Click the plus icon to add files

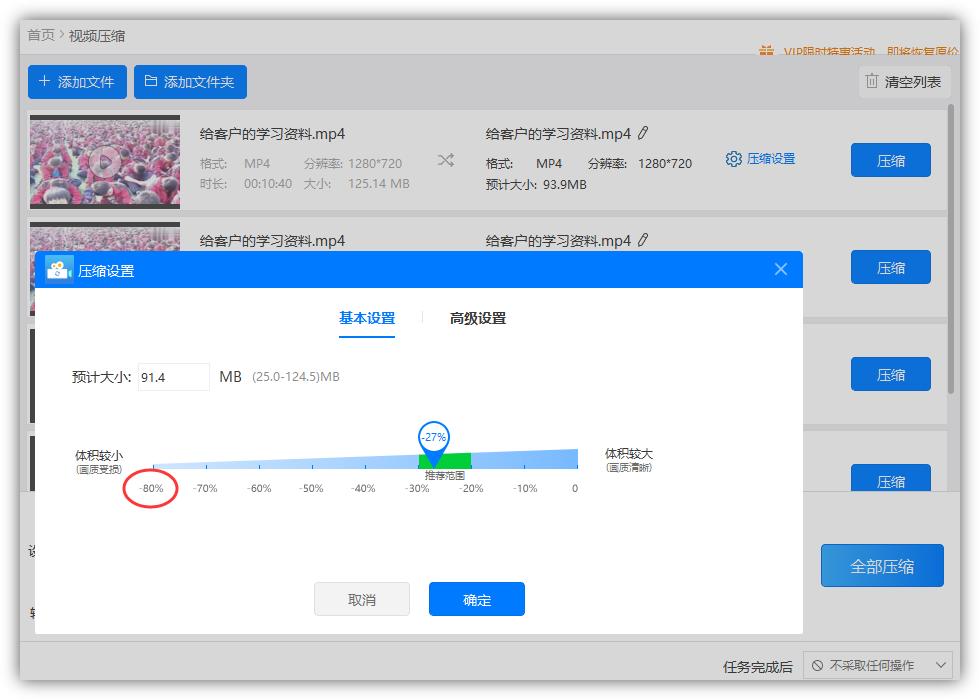click(x=46, y=81)
